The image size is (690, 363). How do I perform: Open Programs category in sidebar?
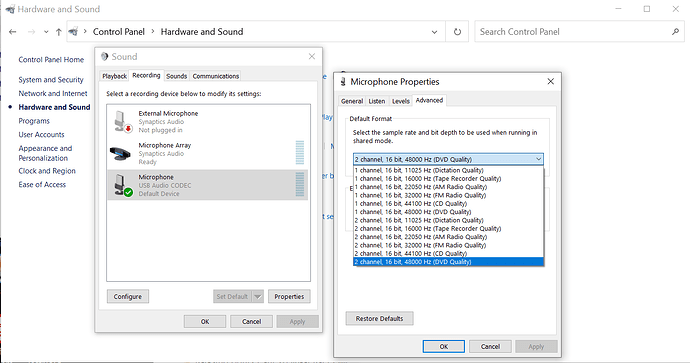point(34,121)
